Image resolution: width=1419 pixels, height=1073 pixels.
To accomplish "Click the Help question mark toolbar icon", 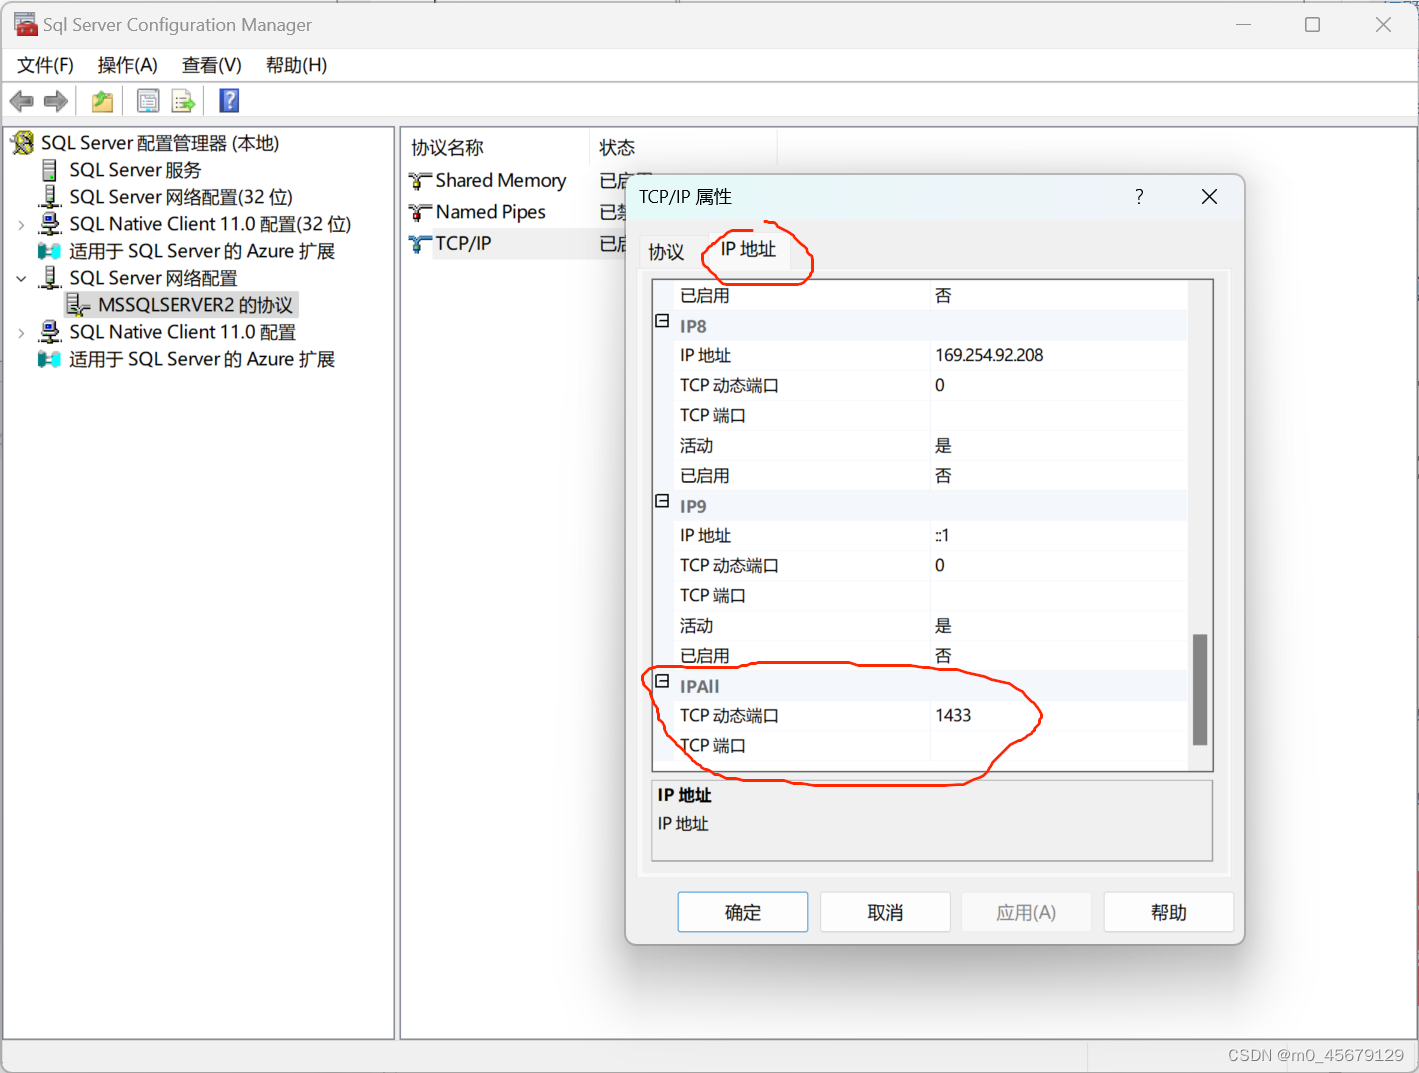I will (228, 100).
